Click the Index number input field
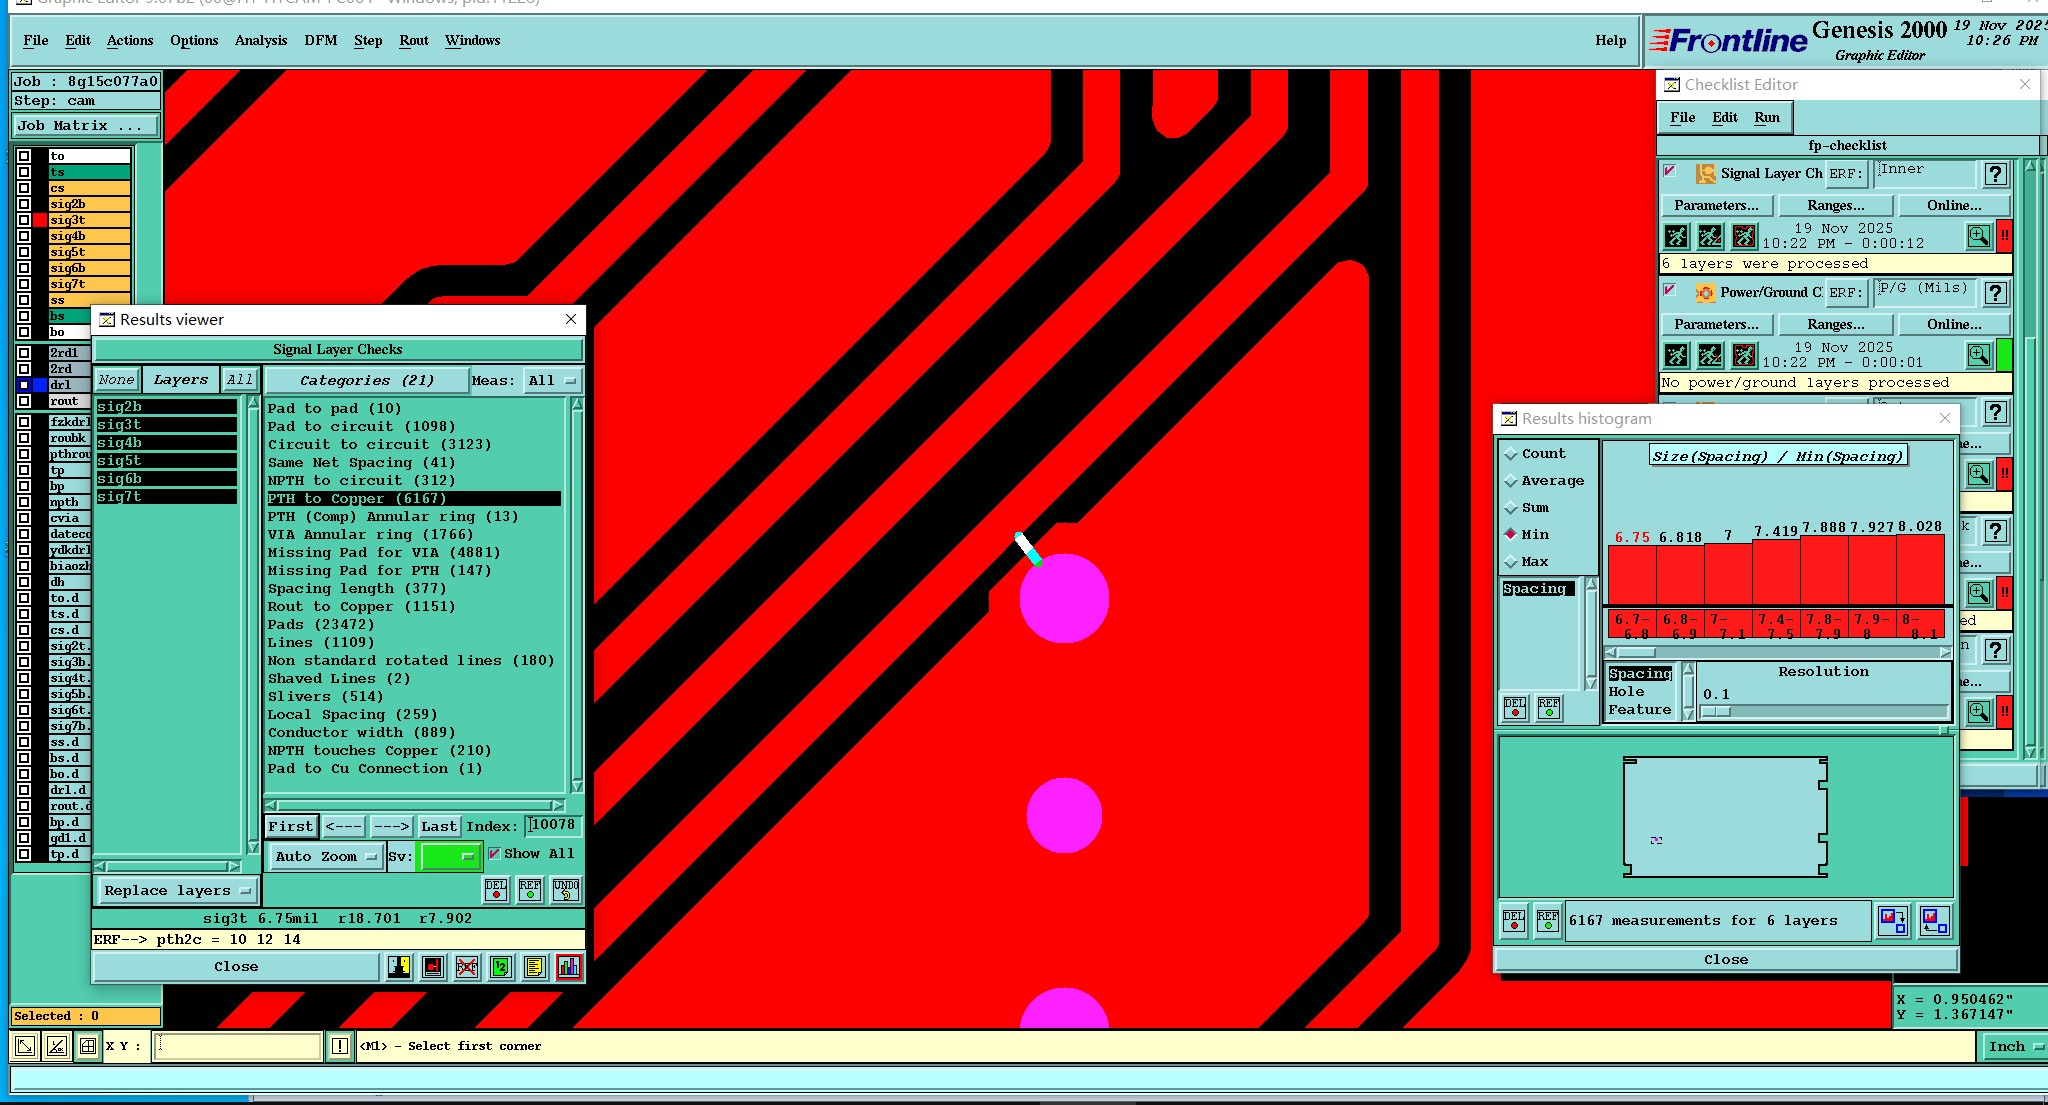This screenshot has width=2048, height=1105. click(x=553, y=825)
